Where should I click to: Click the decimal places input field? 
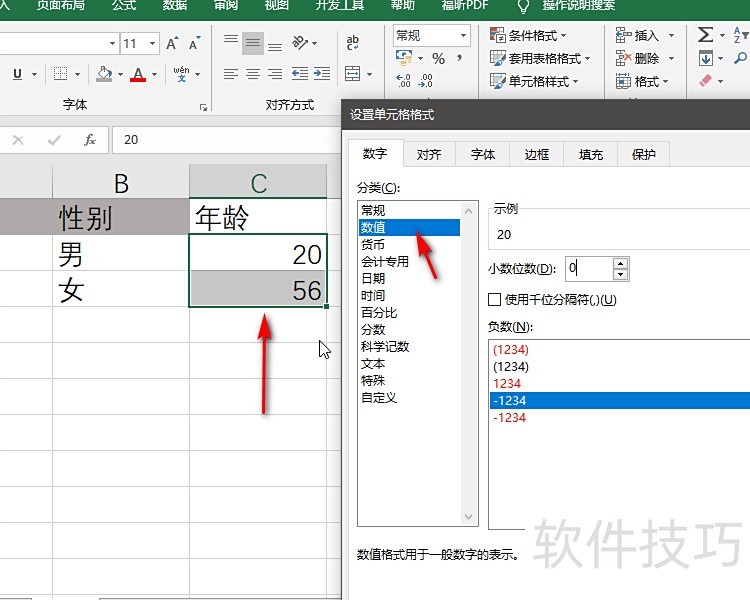click(x=589, y=268)
